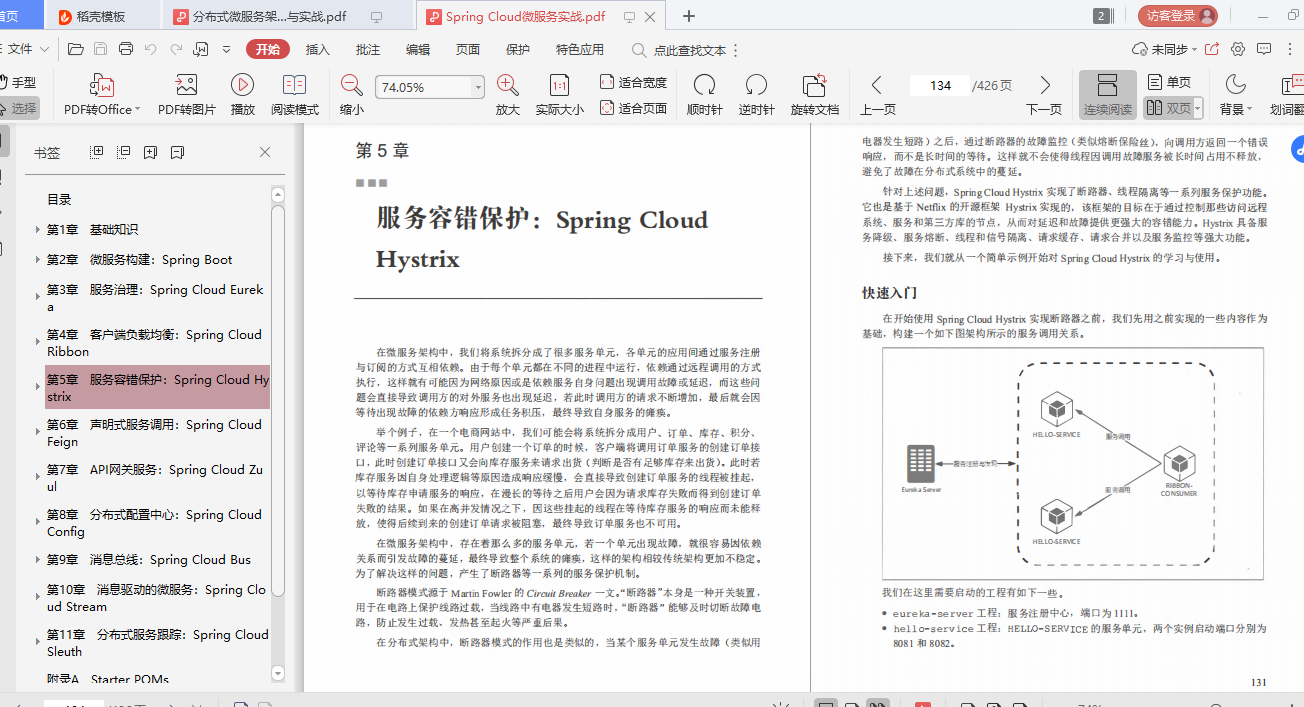
Task: Open the 旋转文档 tool
Action: [x=814, y=96]
